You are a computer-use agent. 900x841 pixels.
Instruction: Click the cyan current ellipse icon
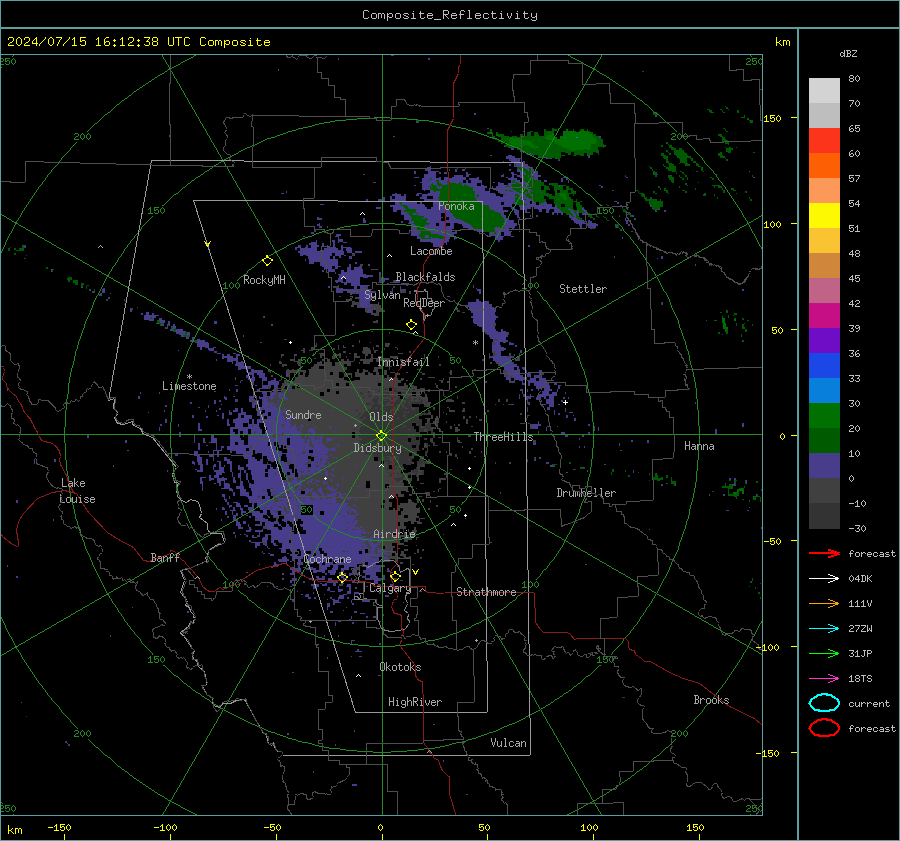824,703
